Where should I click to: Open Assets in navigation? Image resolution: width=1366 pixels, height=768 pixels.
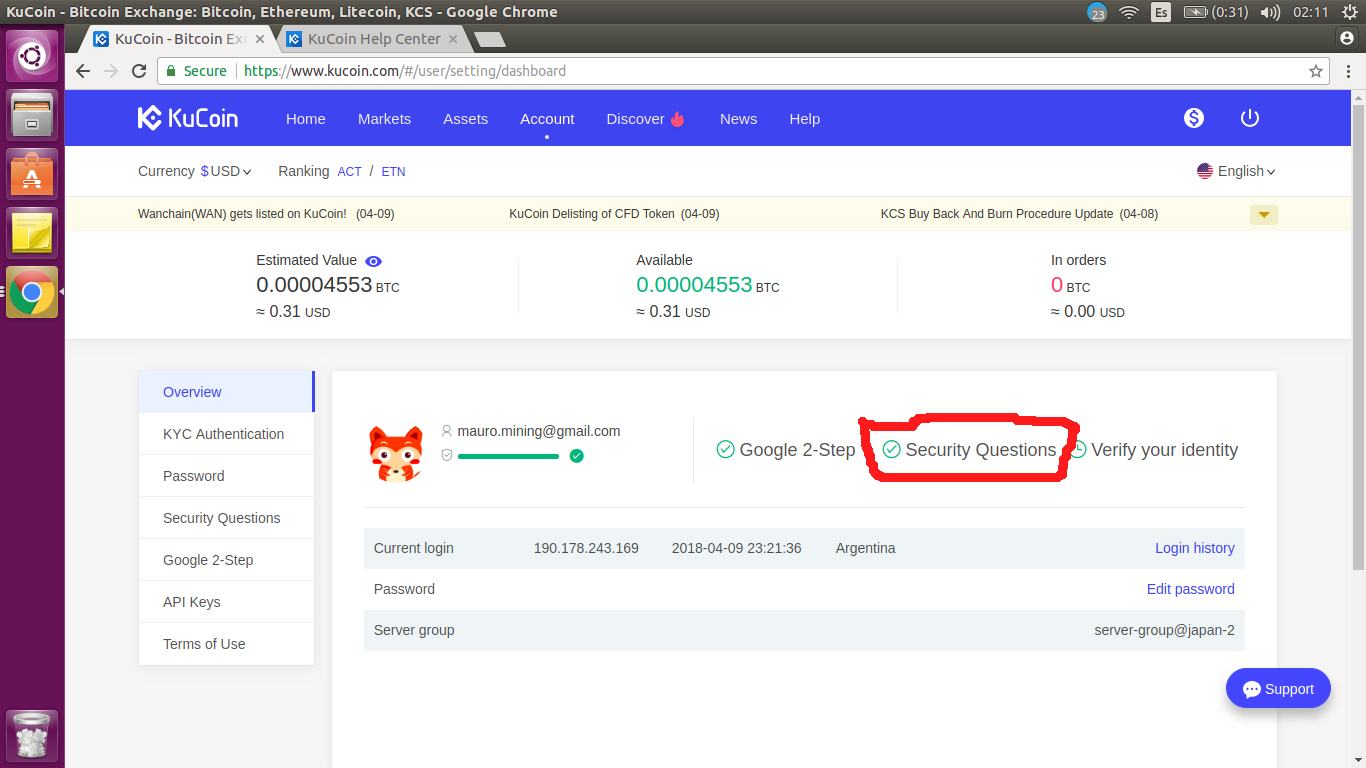[x=466, y=118]
